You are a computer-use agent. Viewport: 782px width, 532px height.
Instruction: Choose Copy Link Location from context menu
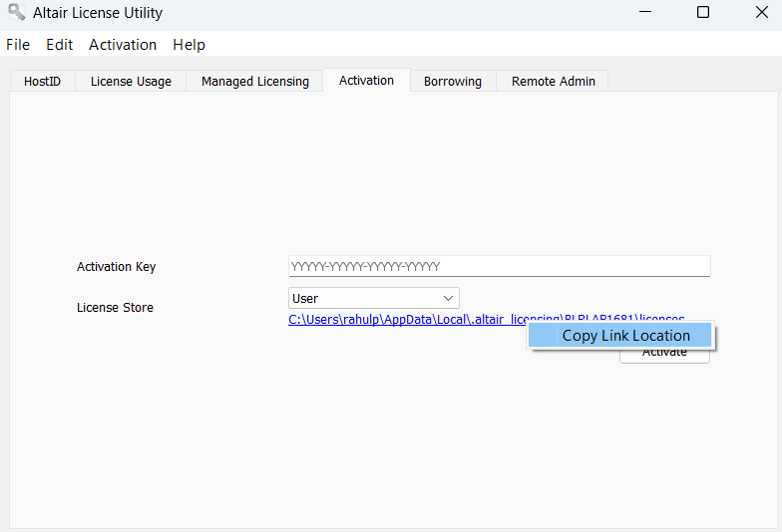pos(625,336)
